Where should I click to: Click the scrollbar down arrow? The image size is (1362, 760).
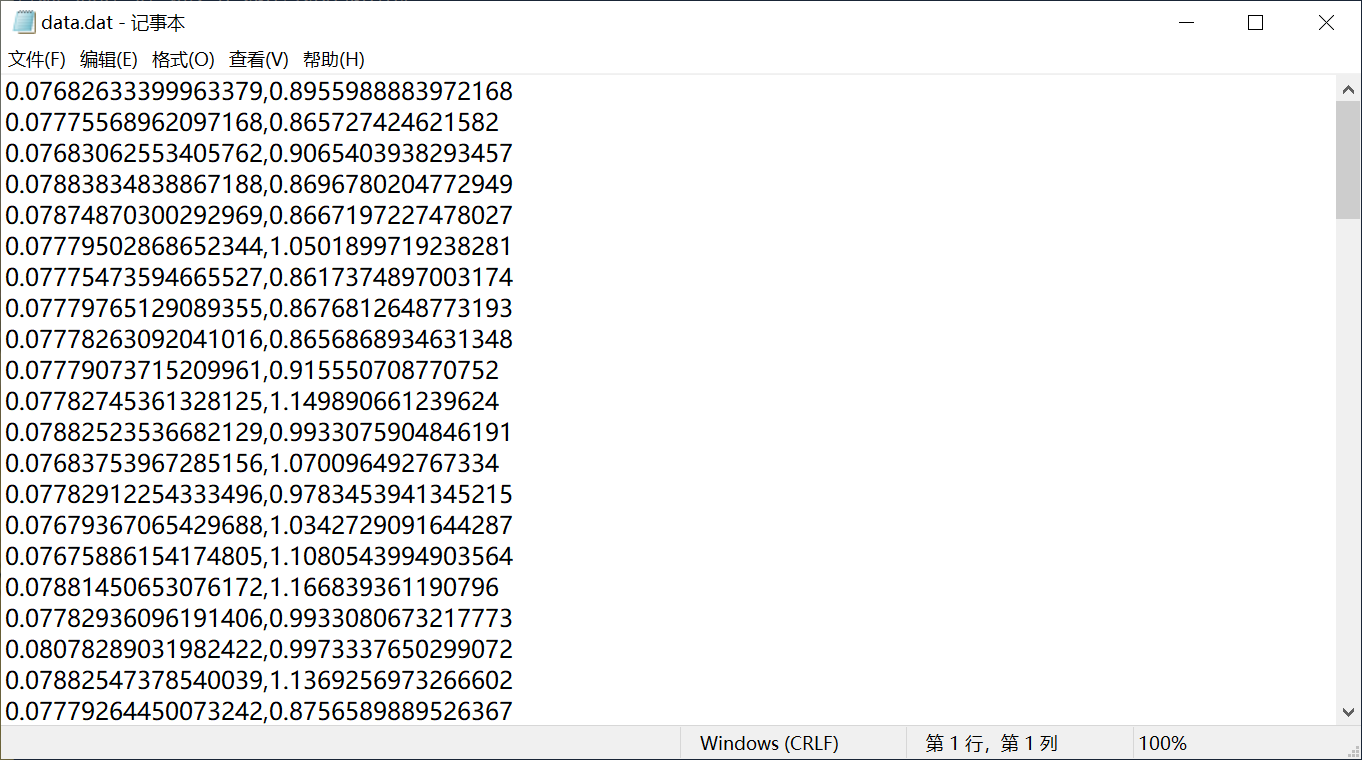click(x=1348, y=712)
